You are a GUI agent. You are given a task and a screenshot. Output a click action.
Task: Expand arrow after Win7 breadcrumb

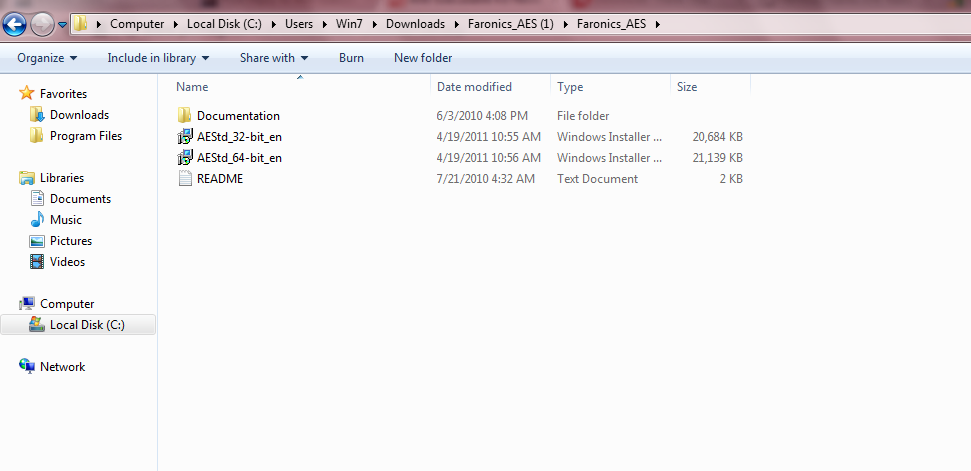[x=375, y=25]
